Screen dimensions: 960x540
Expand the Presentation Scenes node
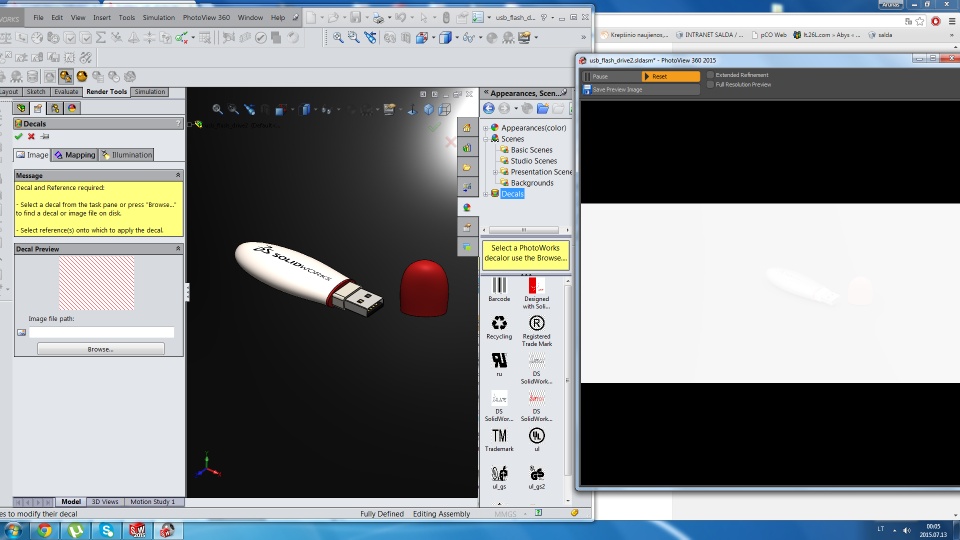pos(495,172)
